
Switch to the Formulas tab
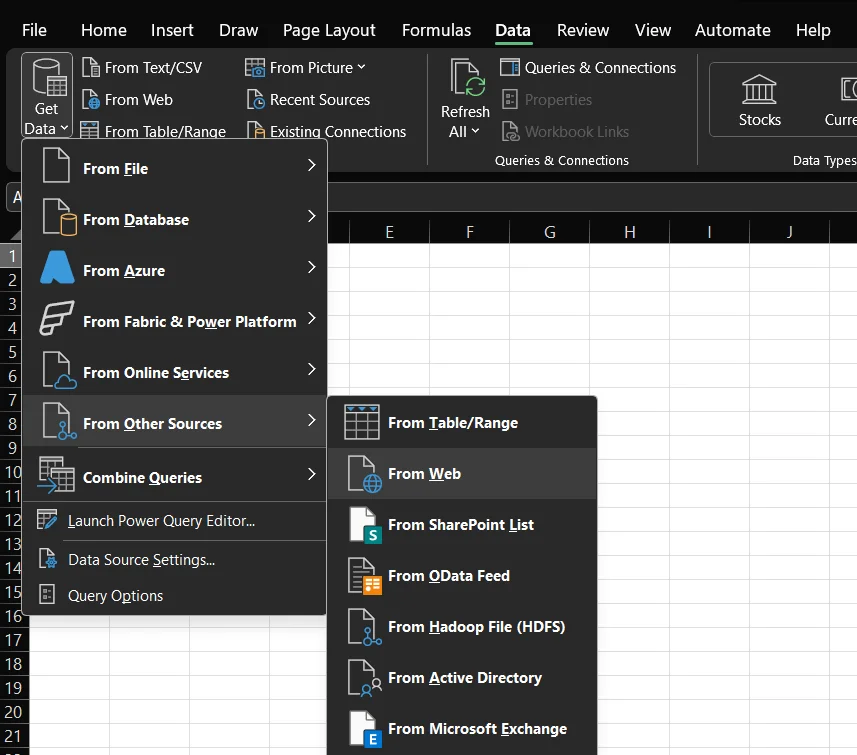coord(436,30)
